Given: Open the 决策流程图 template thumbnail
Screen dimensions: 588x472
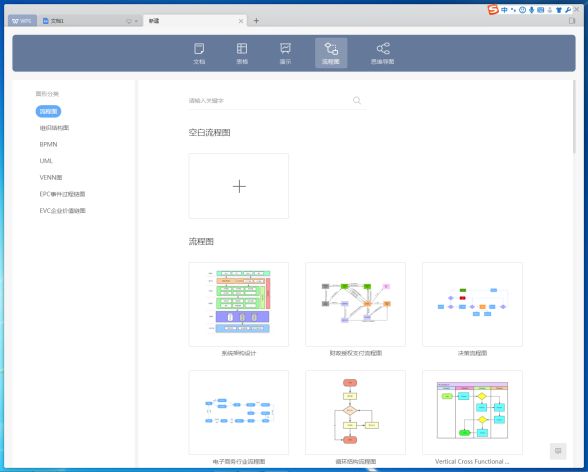Looking at the screenshot, I should 472,304.
